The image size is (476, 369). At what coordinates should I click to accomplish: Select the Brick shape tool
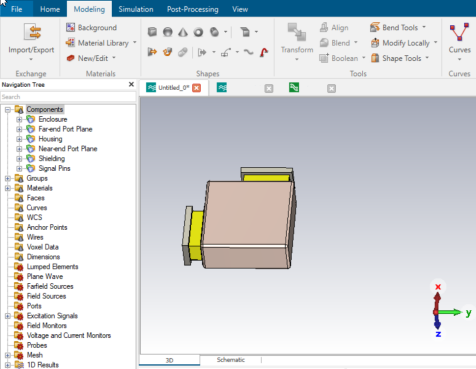[x=152, y=32]
